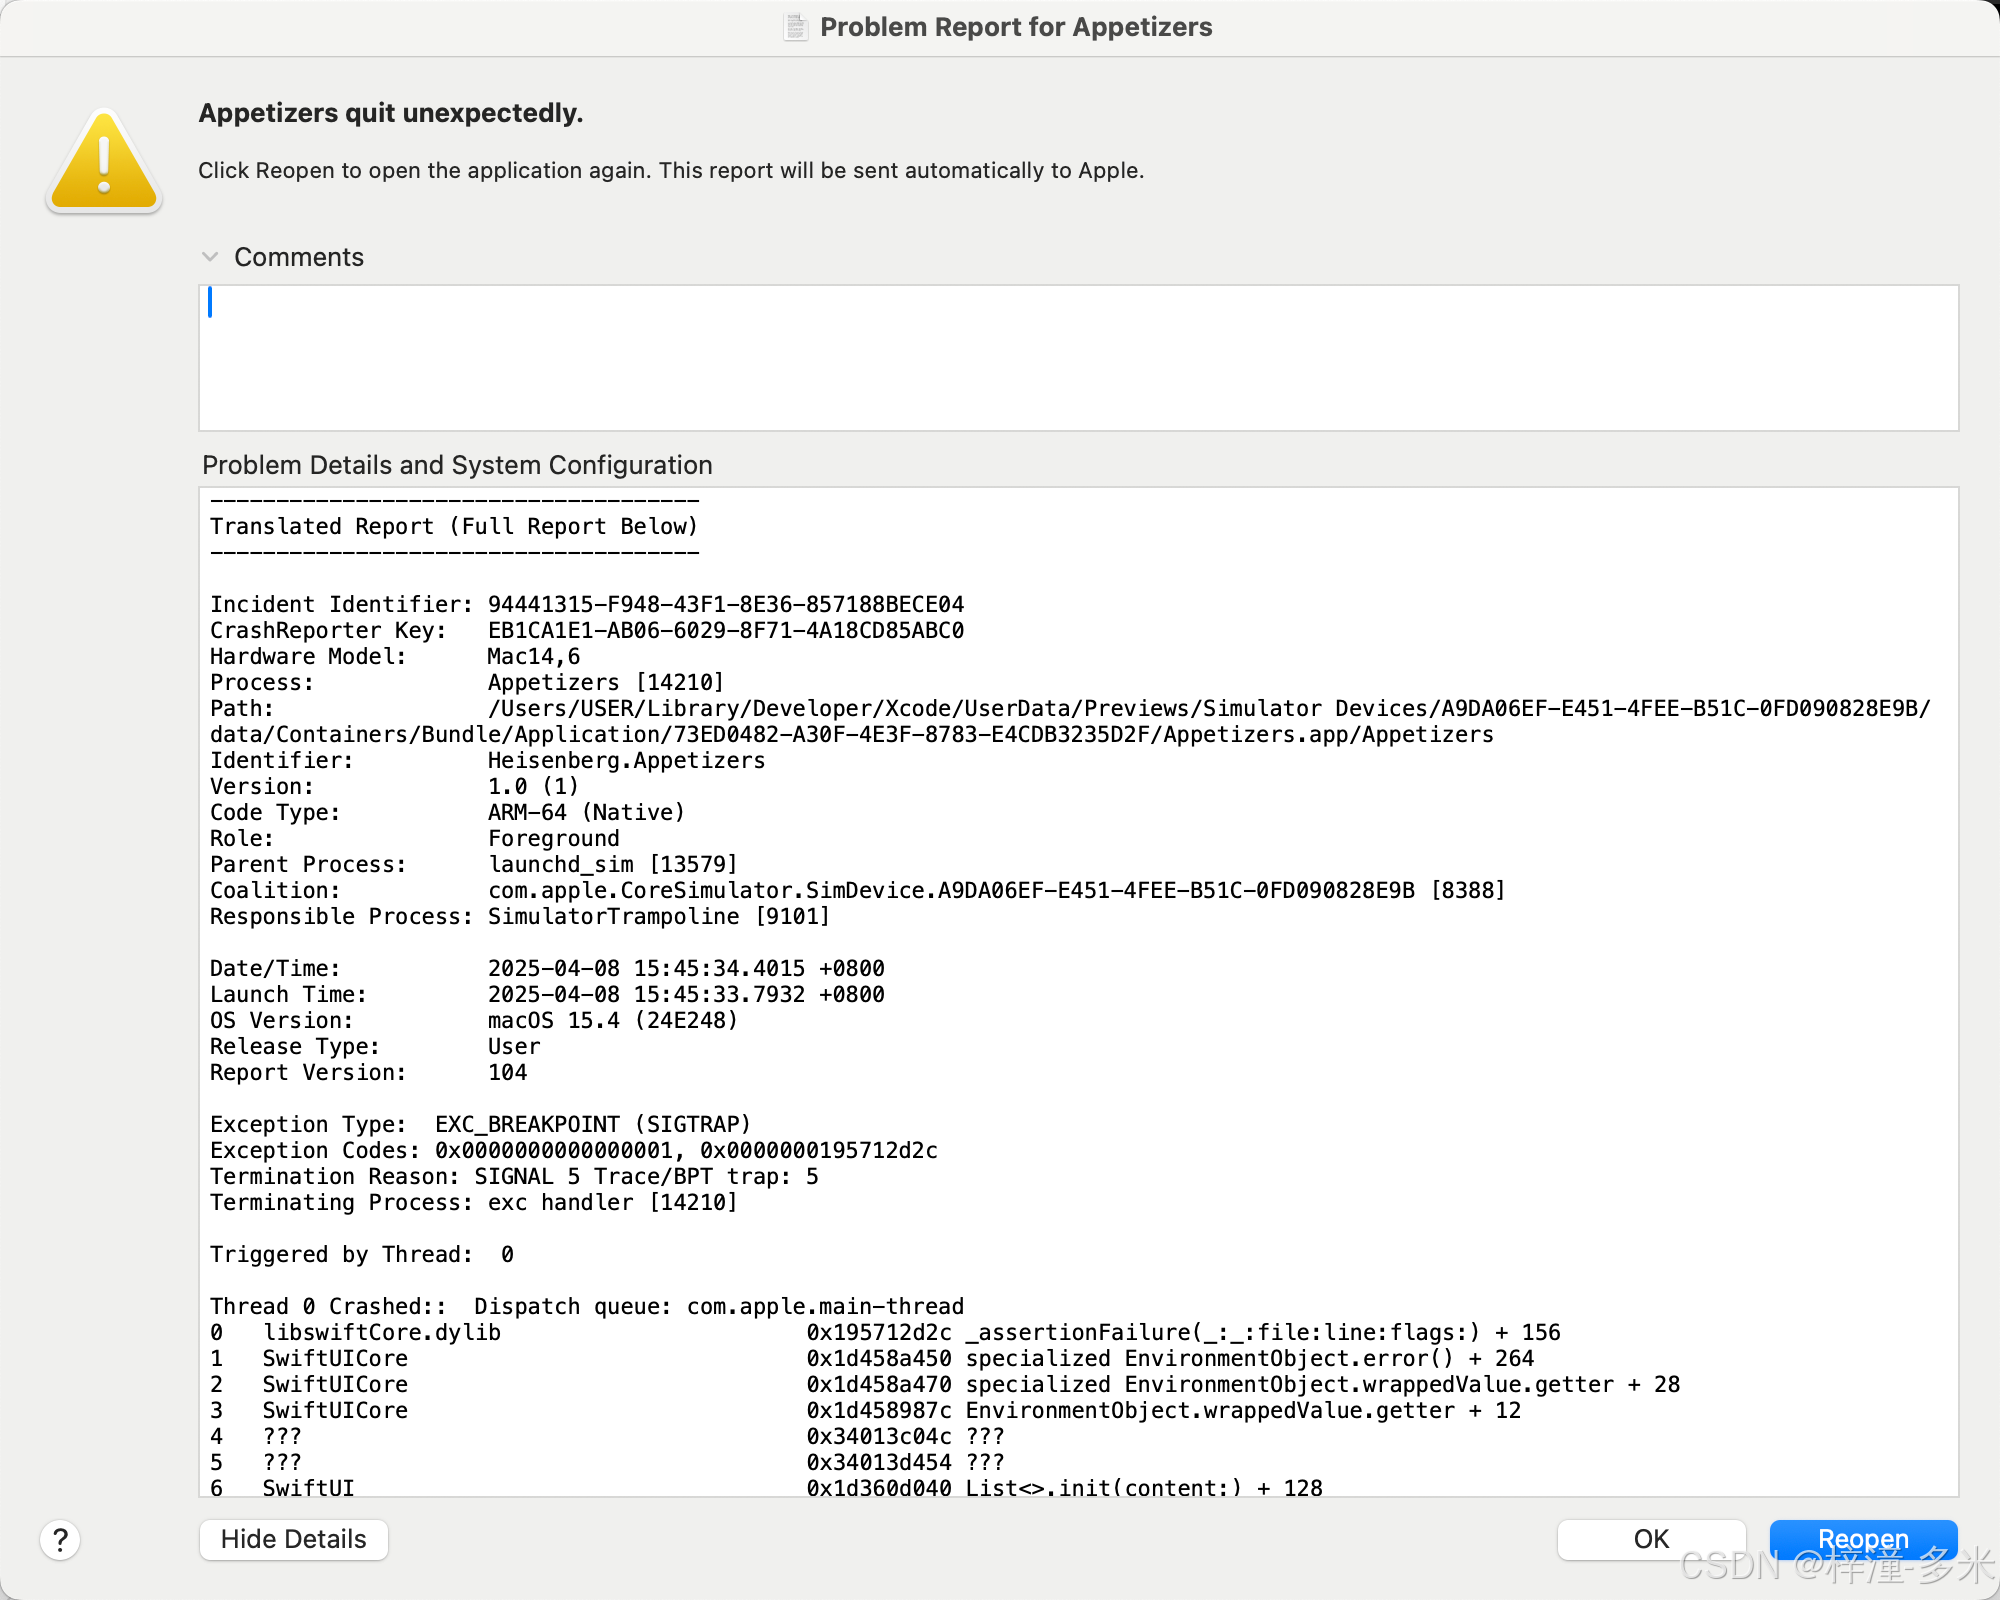Click the libswiftCore.dylib stack frame line

point(381,1332)
